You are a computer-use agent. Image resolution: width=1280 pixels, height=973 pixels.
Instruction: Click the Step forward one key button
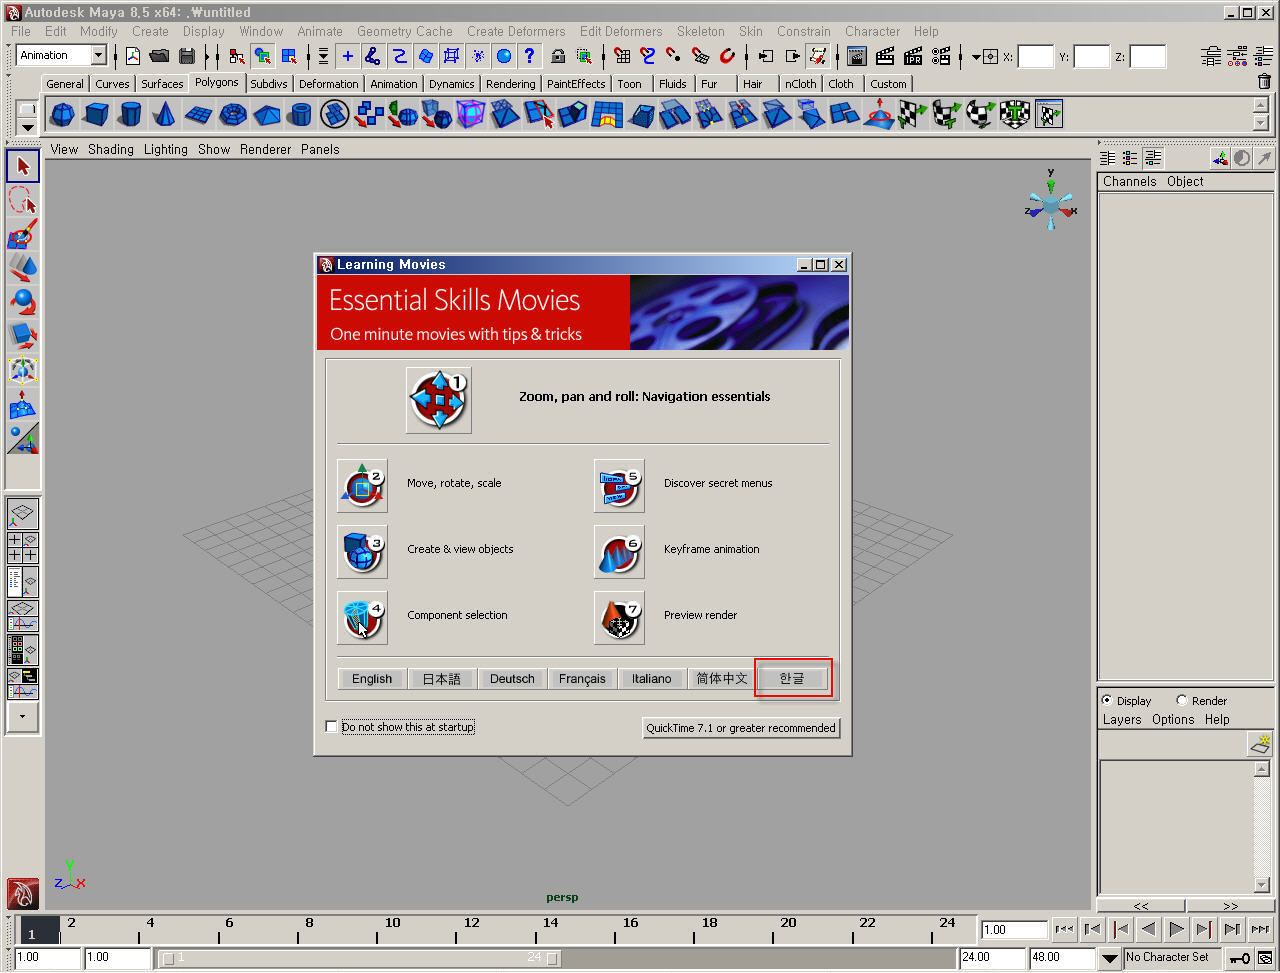click(x=1205, y=929)
